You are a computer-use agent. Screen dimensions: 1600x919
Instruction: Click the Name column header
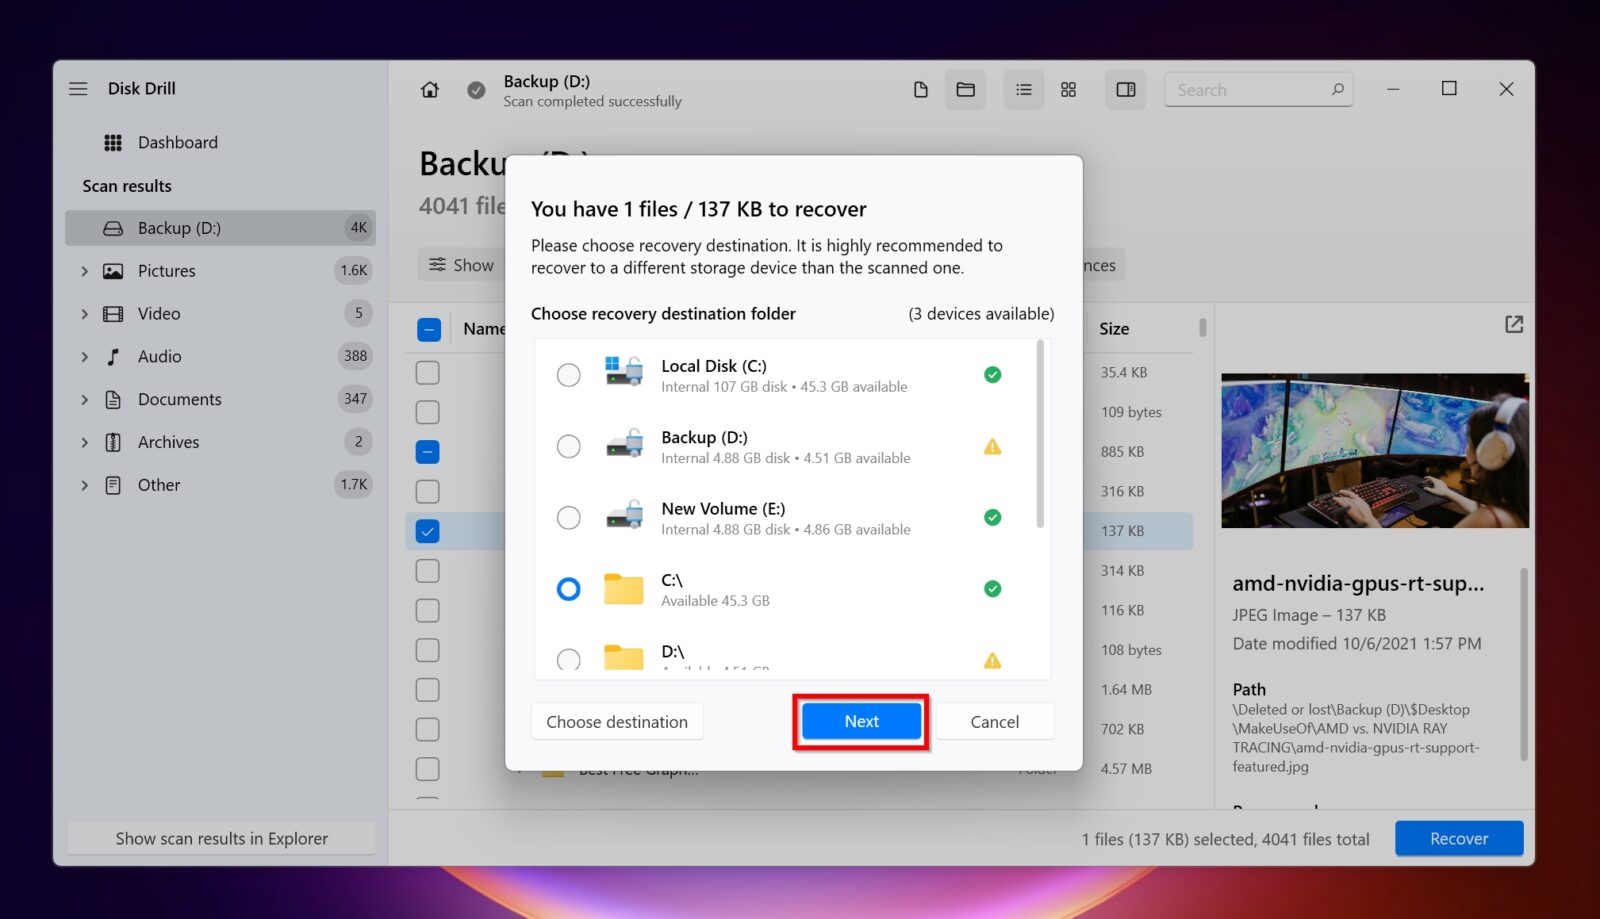pyautogui.click(x=484, y=329)
